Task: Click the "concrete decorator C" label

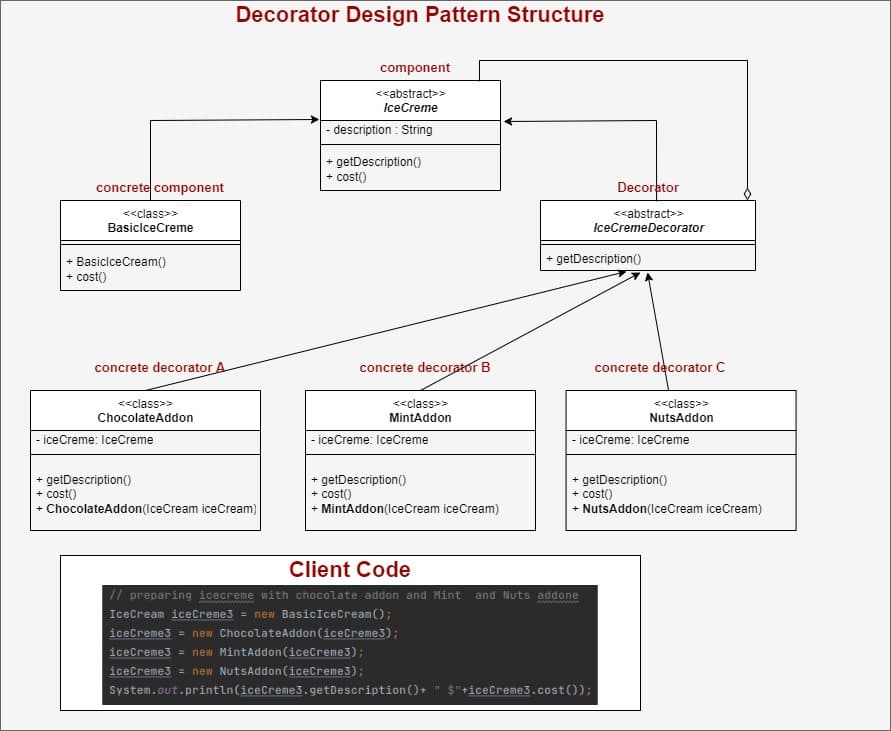Action: pos(659,368)
